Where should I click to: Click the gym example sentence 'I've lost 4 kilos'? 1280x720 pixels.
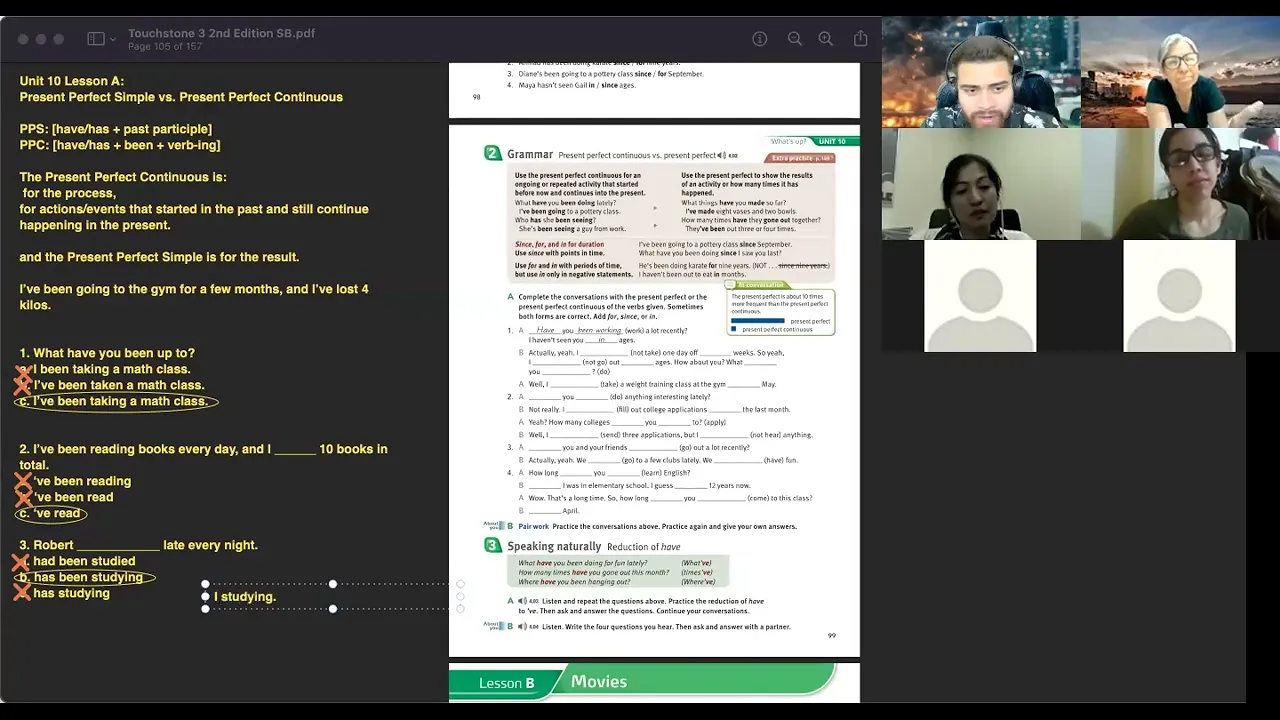[x=194, y=297]
